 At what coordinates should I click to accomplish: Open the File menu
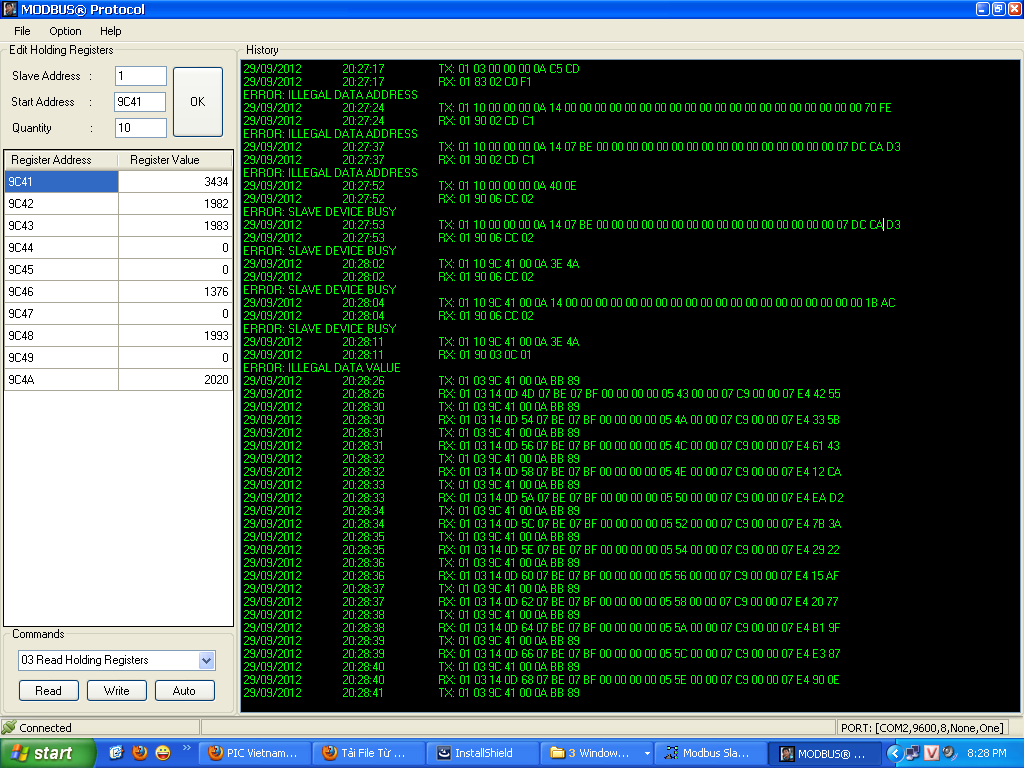(22, 31)
